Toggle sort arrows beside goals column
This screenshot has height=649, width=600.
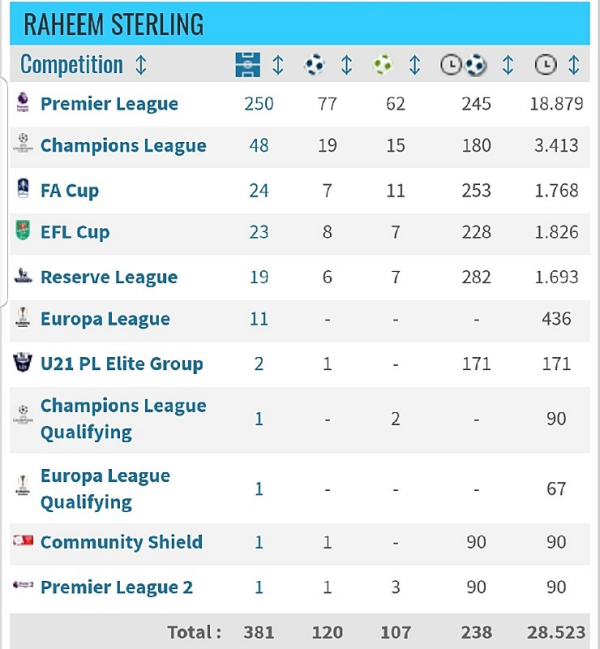(x=346, y=65)
